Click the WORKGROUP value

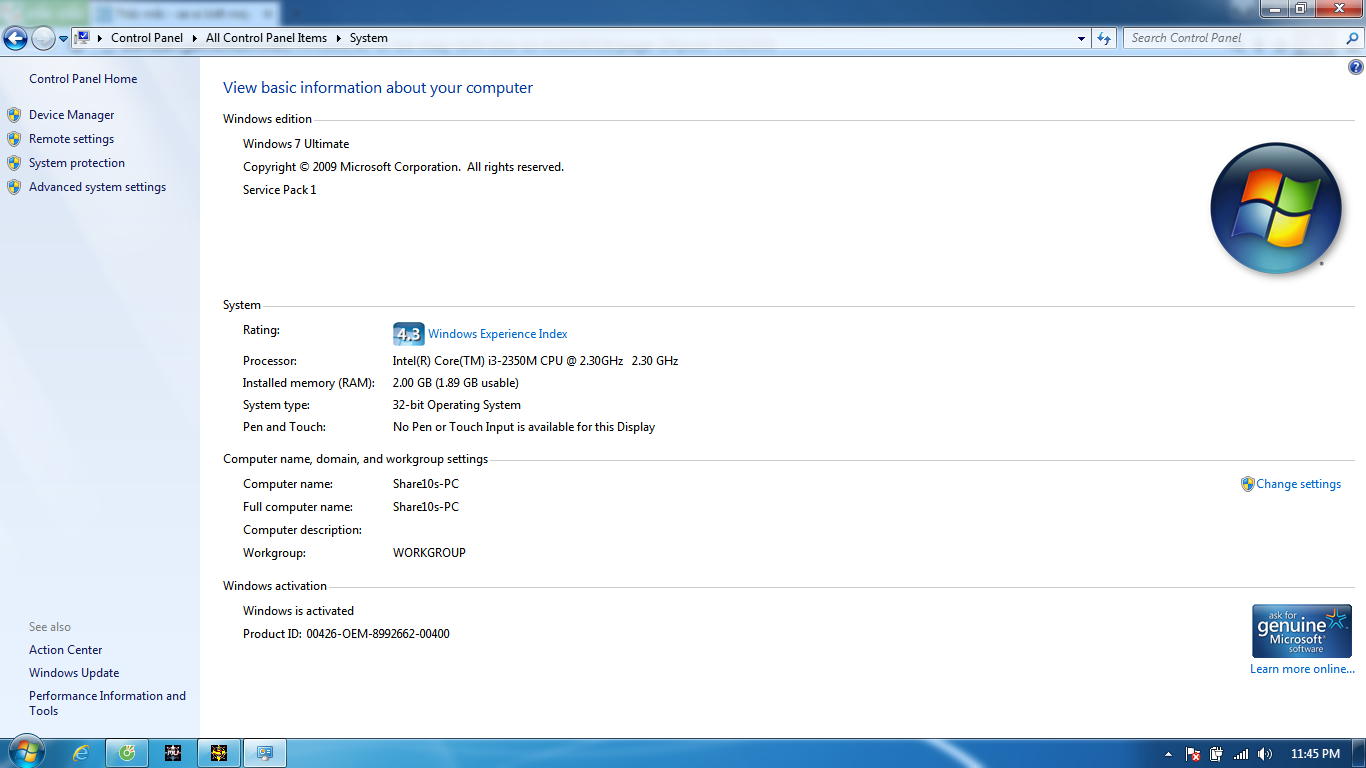(429, 553)
